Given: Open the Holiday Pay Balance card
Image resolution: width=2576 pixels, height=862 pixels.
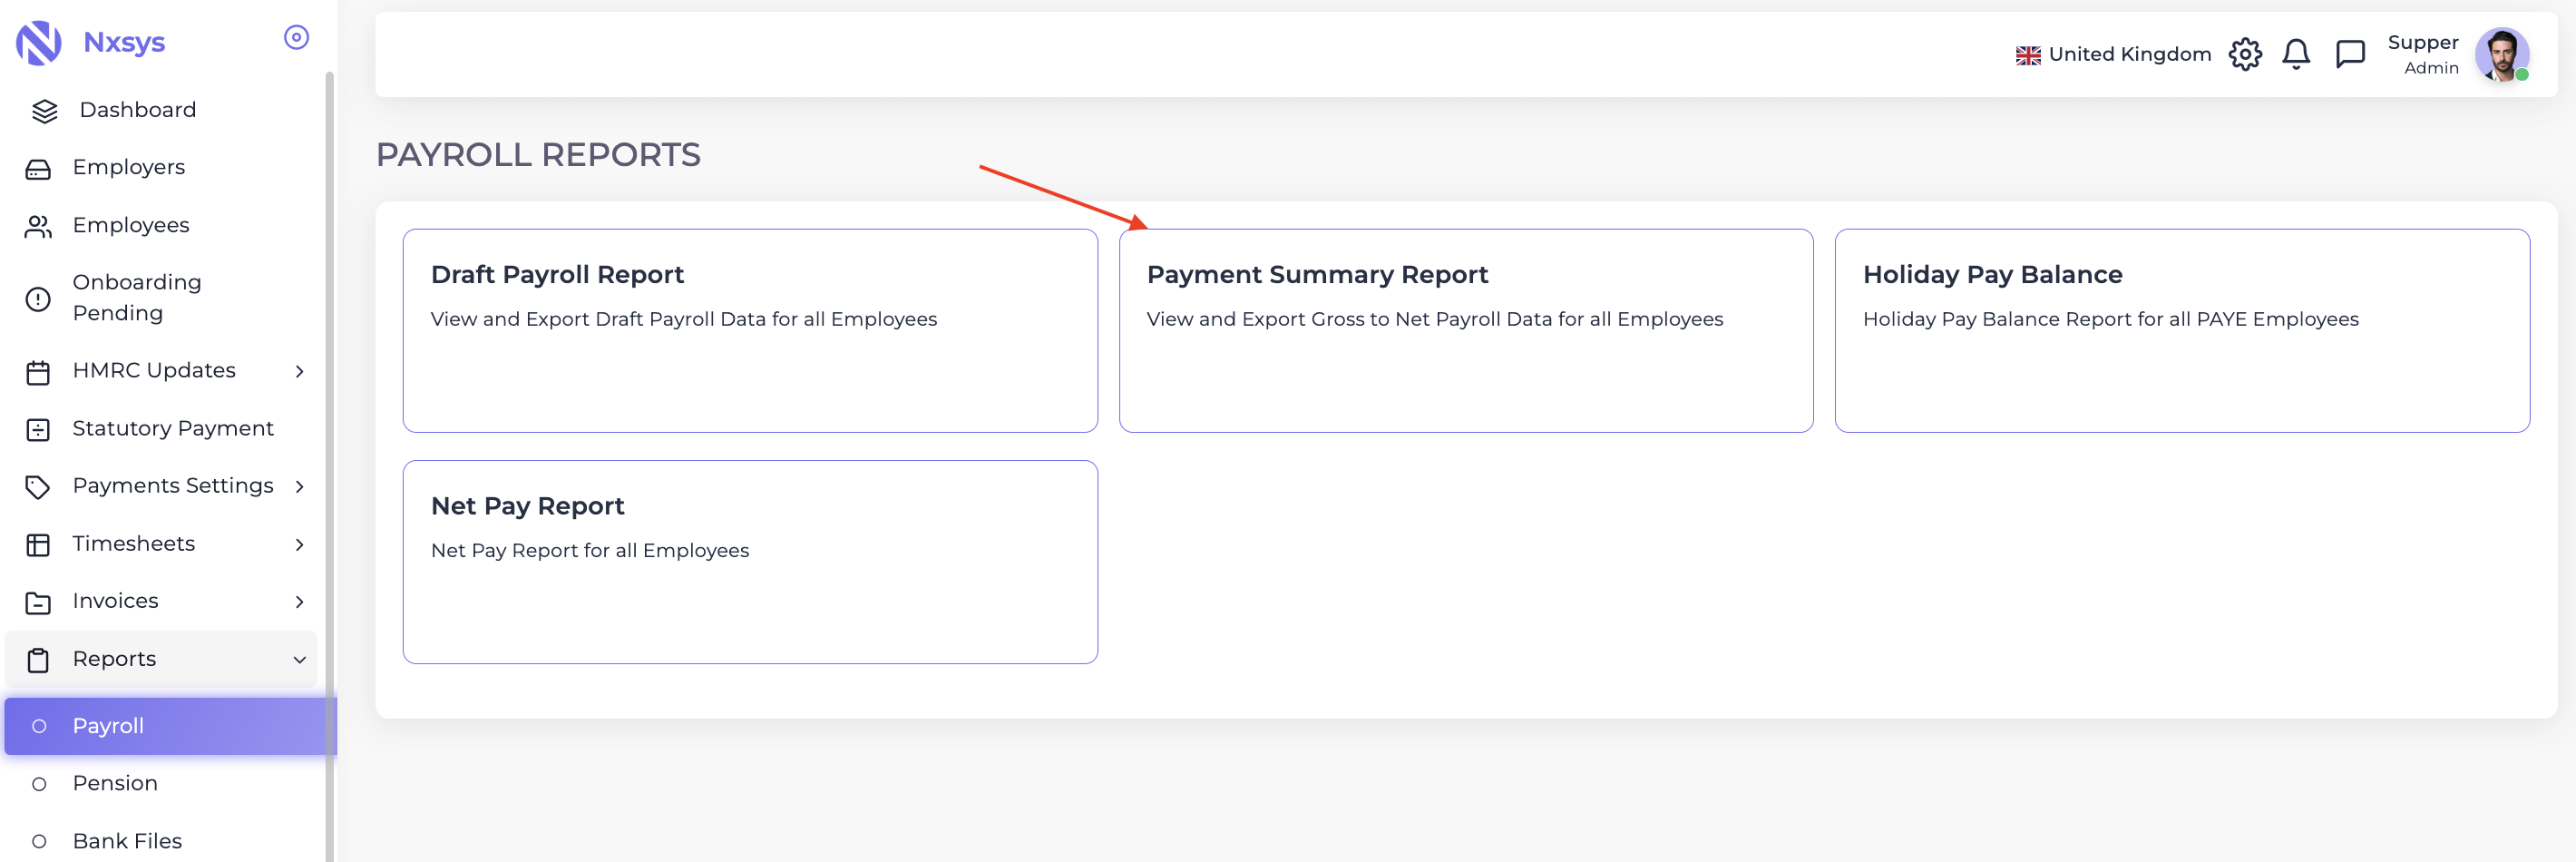Looking at the screenshot, I should pyautogui.click(x=2182, y=331).
